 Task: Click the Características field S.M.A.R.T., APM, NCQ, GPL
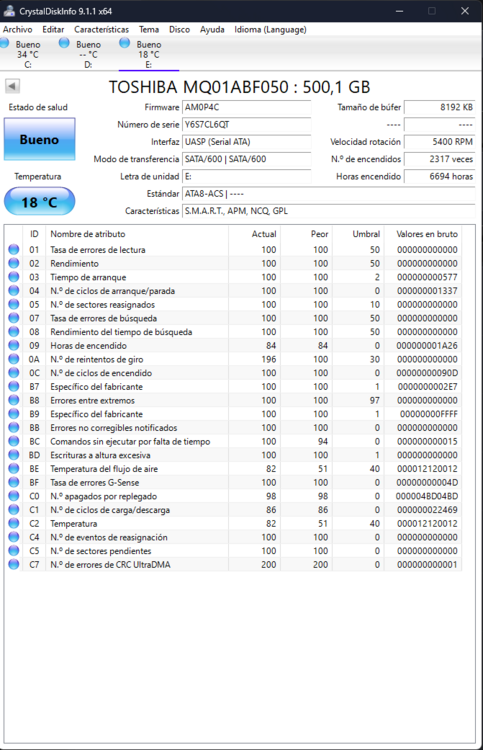coord(329,211)
